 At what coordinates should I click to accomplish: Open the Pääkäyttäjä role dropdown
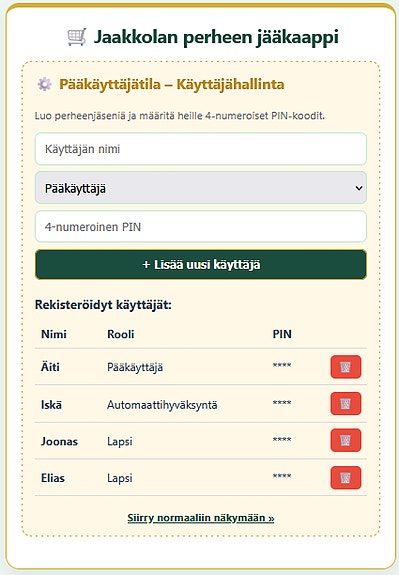[x=201, y=188]
